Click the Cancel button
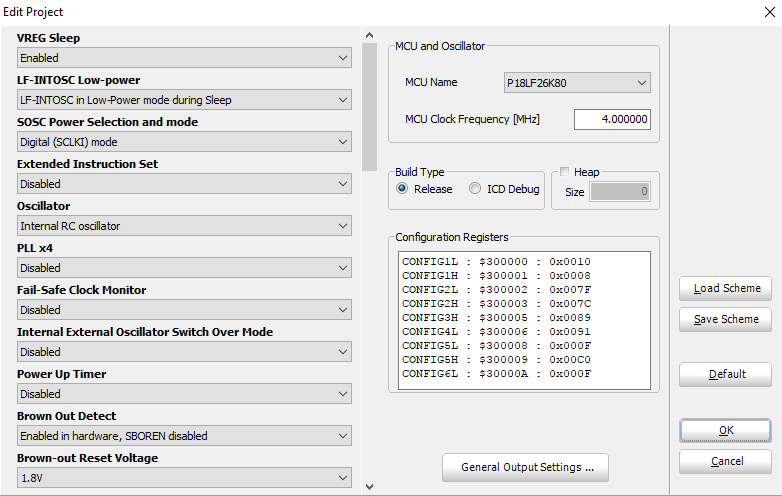 (x=725, y=461)
